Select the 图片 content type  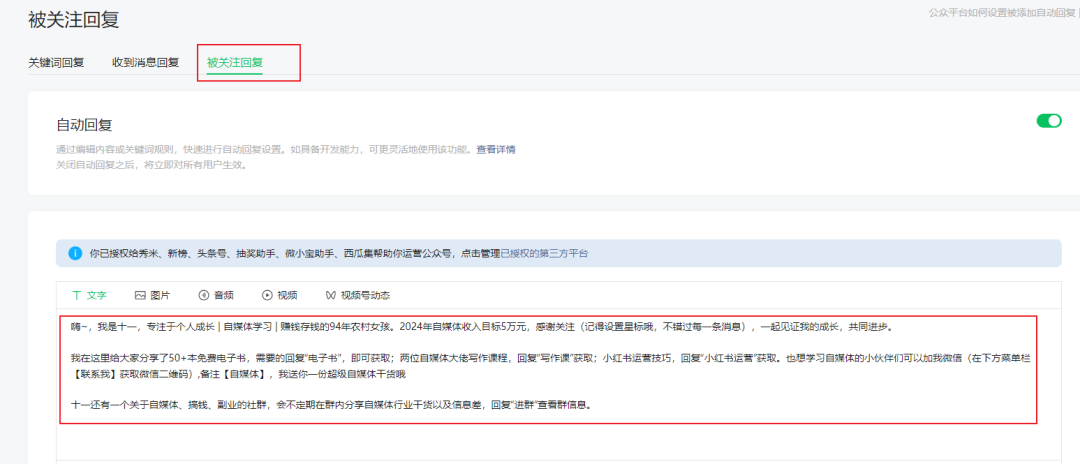pyautogui.click(x=152, y=295)
